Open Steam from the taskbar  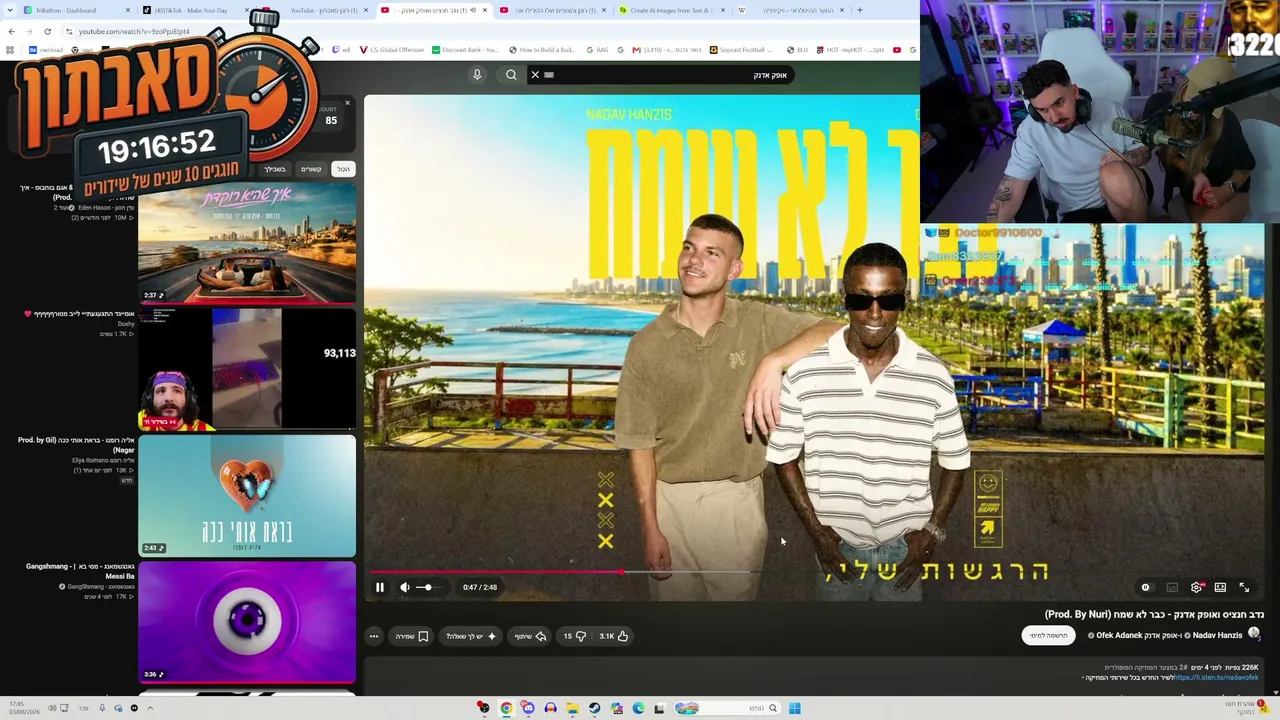coord(594,708)
